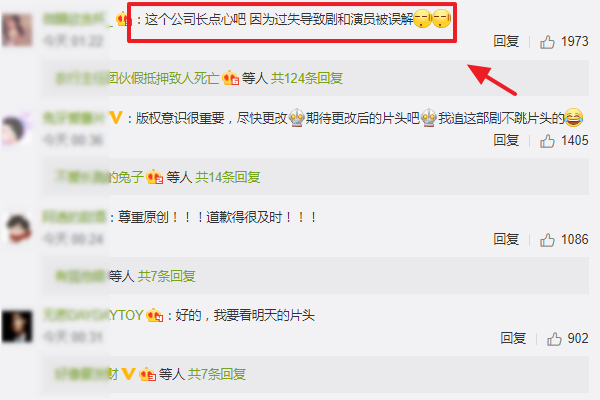Like the 尊重原创 comment with 1086 likes
The width and height of the screenshot is (600, 400).
pos(547,240)
